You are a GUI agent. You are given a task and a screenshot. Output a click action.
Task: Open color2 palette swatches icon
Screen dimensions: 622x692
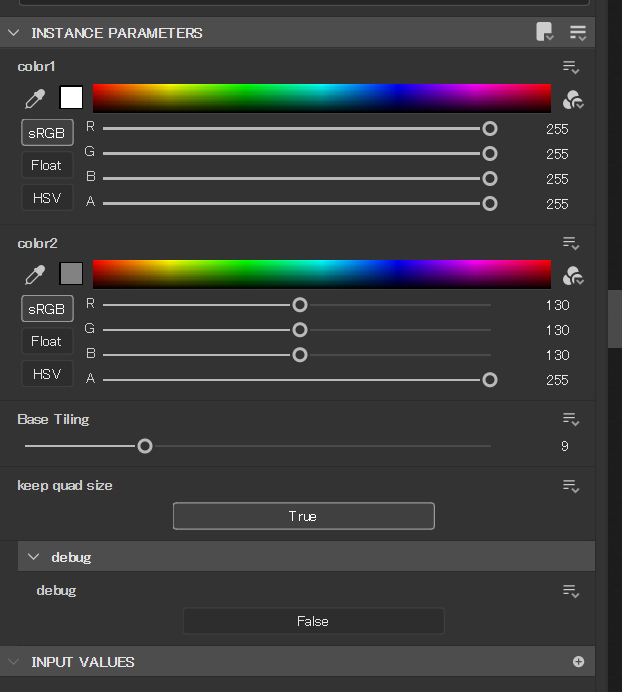573,274
